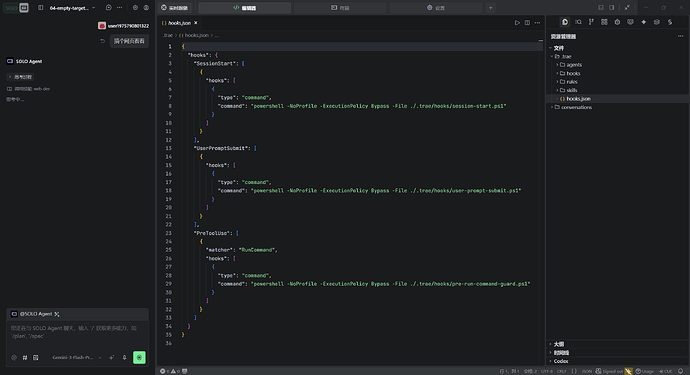Focus the SOLO Agent chat input

point(77,332)
